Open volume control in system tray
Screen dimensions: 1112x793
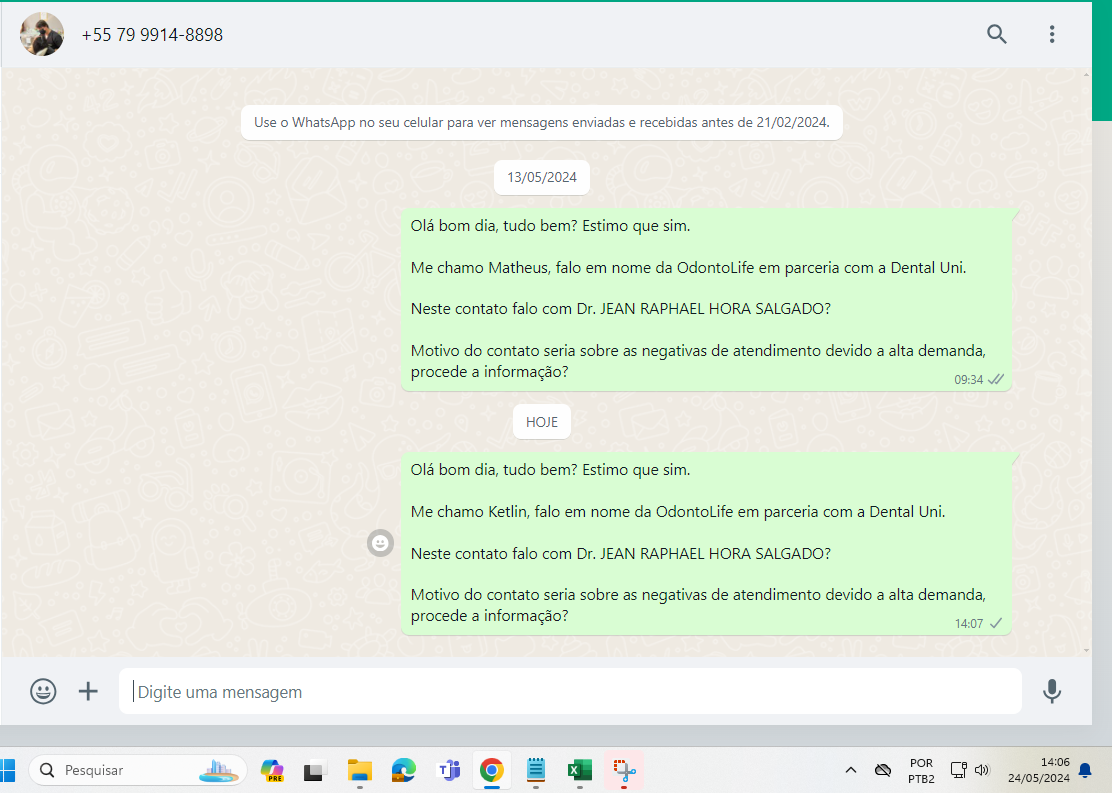tap(982, 770)
